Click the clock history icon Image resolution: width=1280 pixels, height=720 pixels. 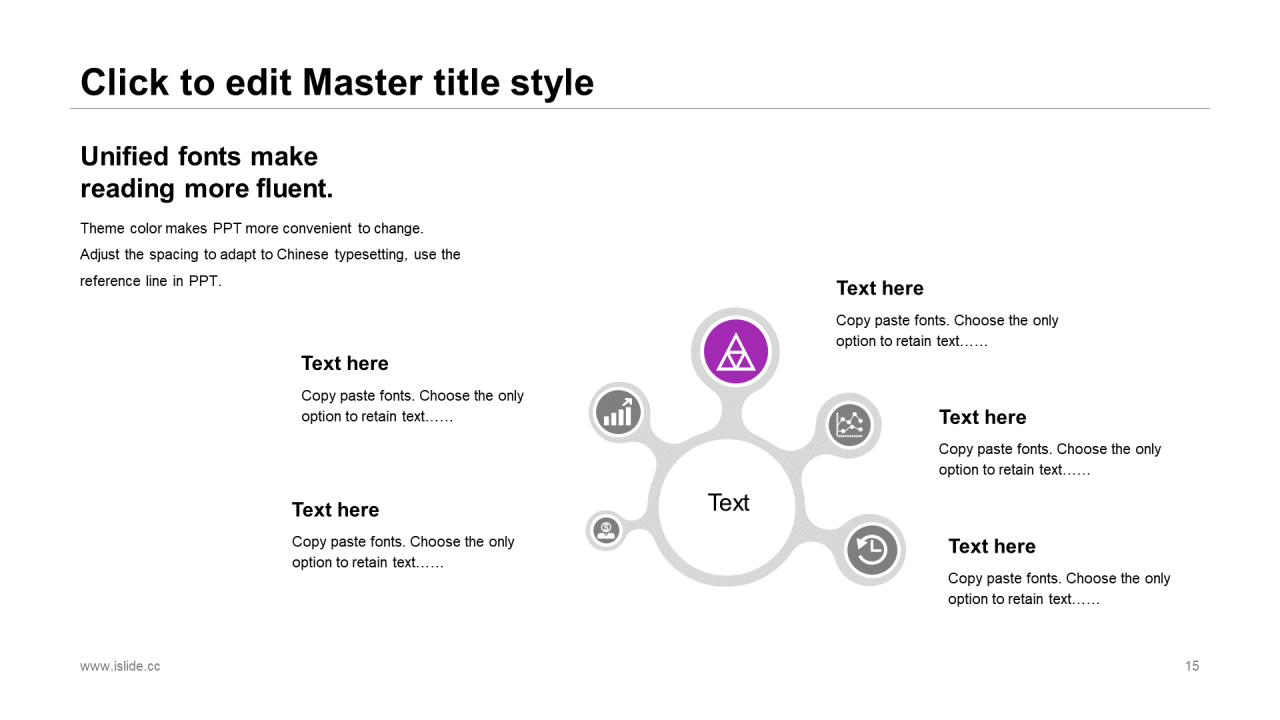click(x=872, y=550)
